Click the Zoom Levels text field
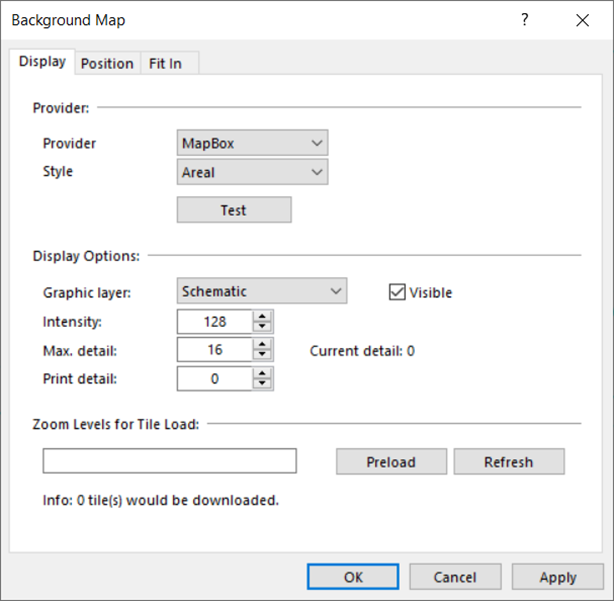This screenshot has height=601, width=614. pyautogui.click(x=170, y=461)
